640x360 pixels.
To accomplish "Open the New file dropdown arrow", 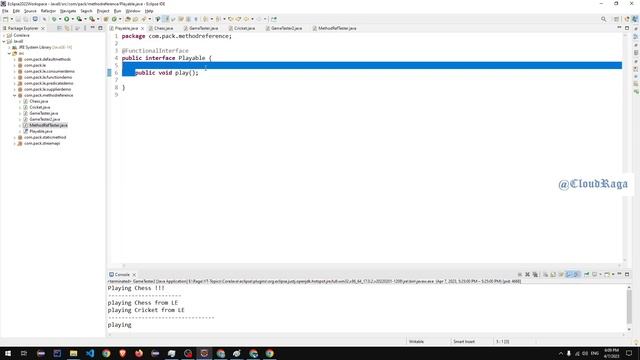I will pos(11,19).
